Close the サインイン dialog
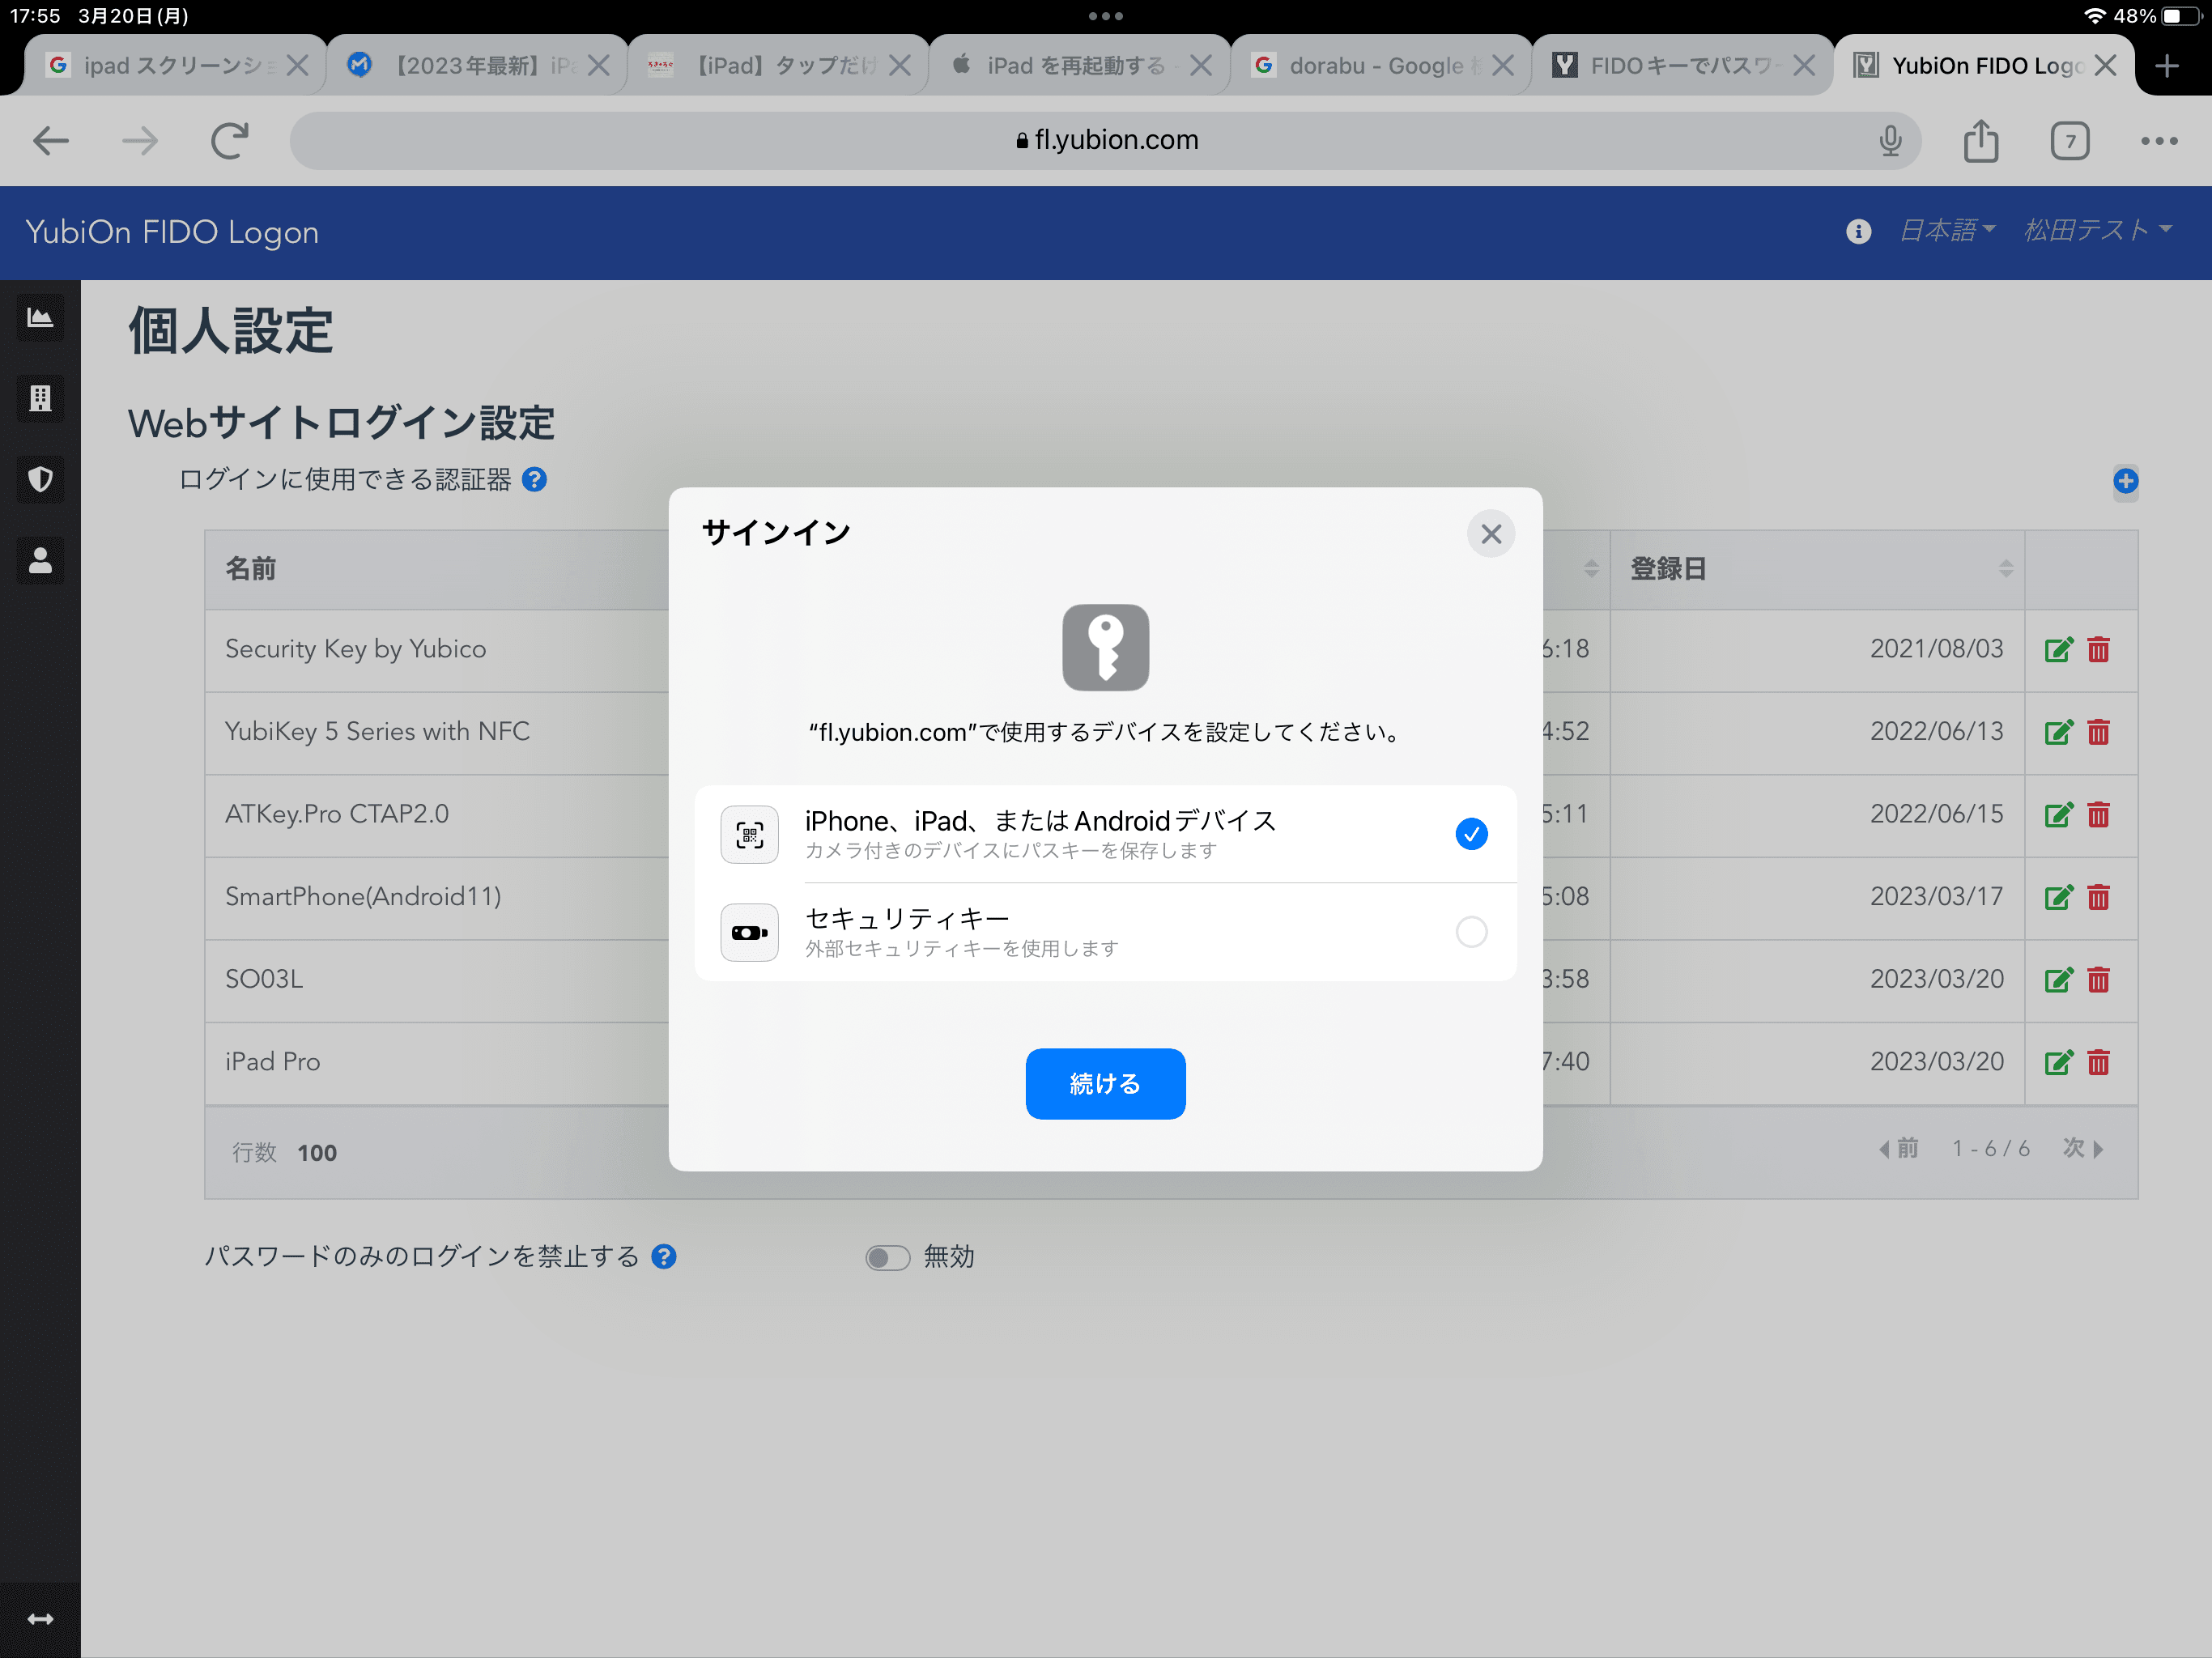 1491,534
